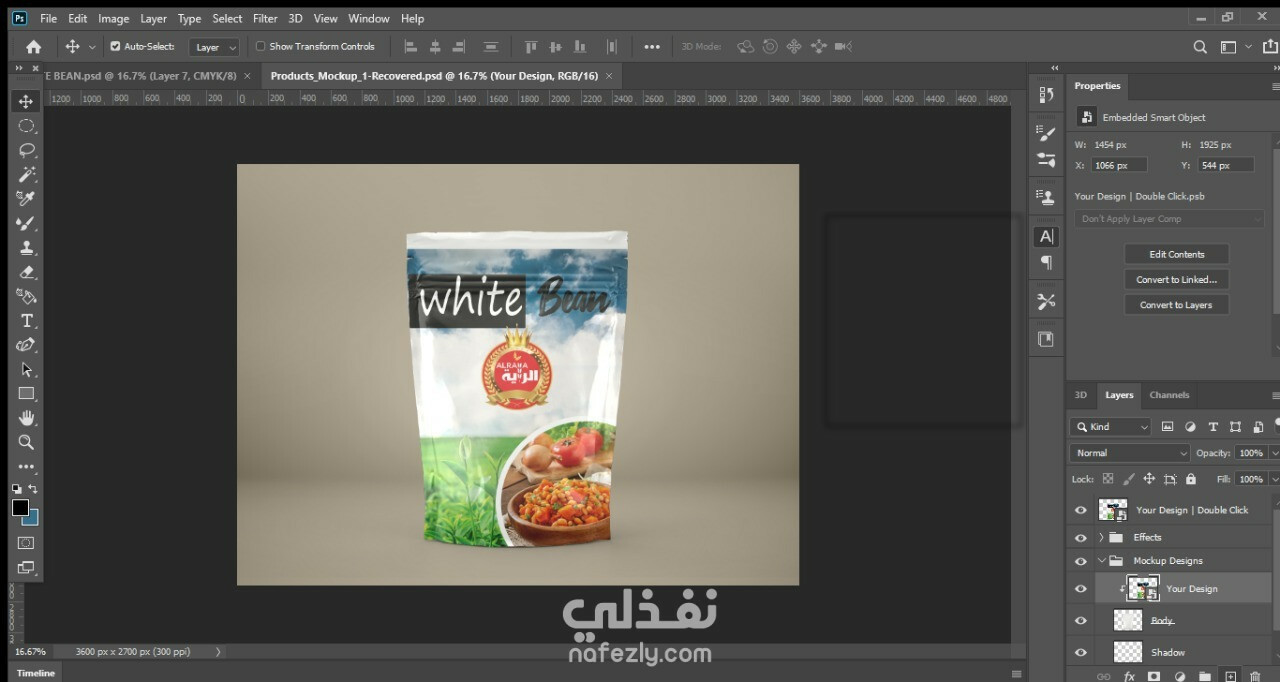Align horizontal centers in options bar
This screenshot has height=682, width=1280.
click(435, 46)
